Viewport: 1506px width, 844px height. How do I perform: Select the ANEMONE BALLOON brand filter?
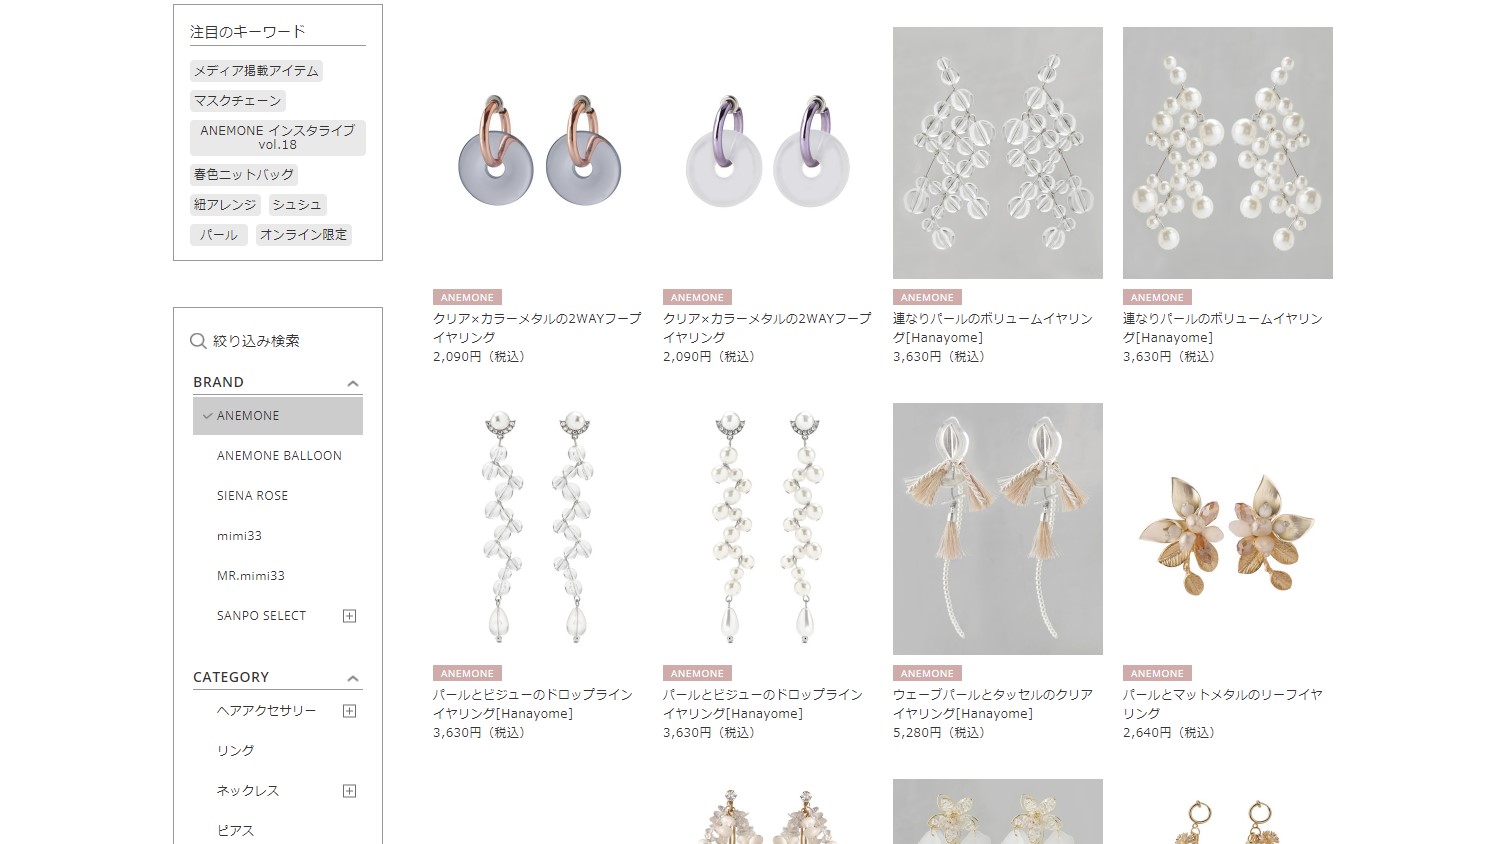coord(279,456)
